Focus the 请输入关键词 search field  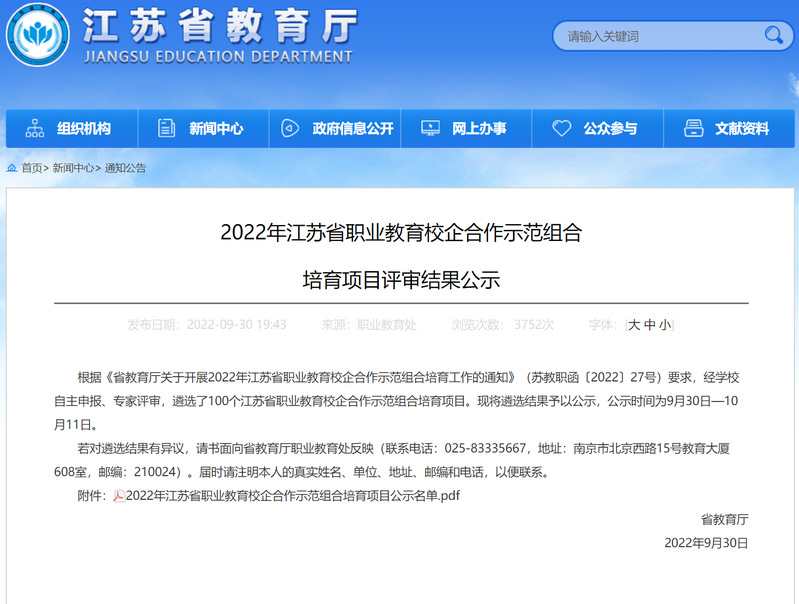point(655,37)
